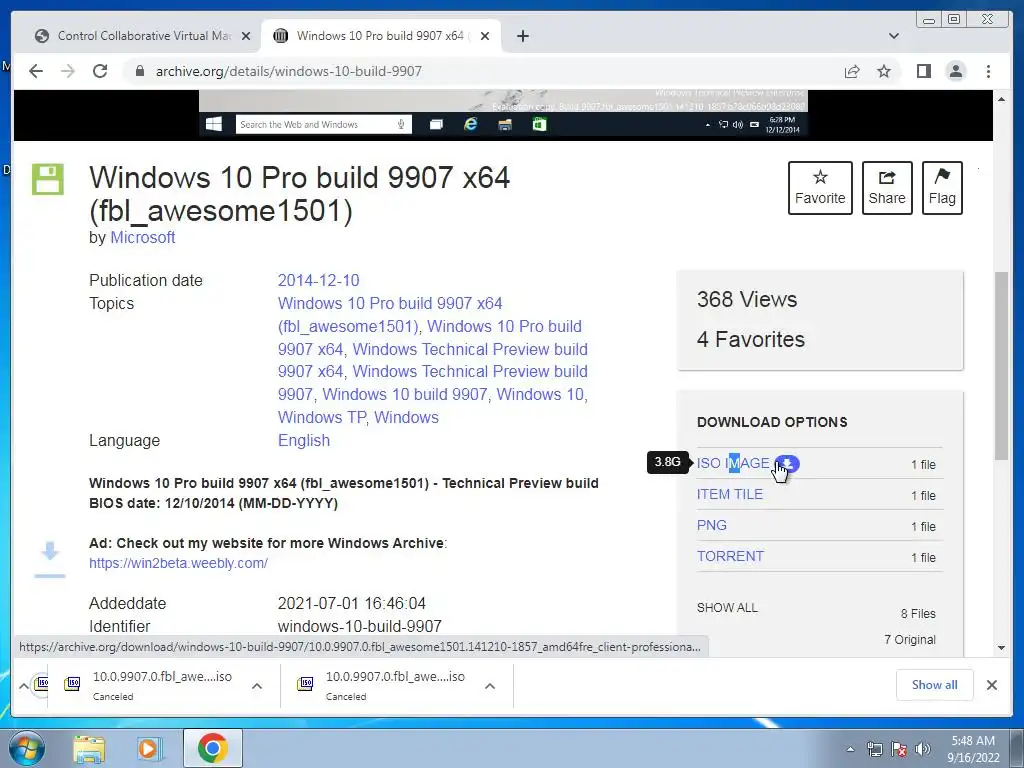This screenshot has height=768, width=1024.
Task: Click SHOW ALL download files
Action: [x=727, y=608]
